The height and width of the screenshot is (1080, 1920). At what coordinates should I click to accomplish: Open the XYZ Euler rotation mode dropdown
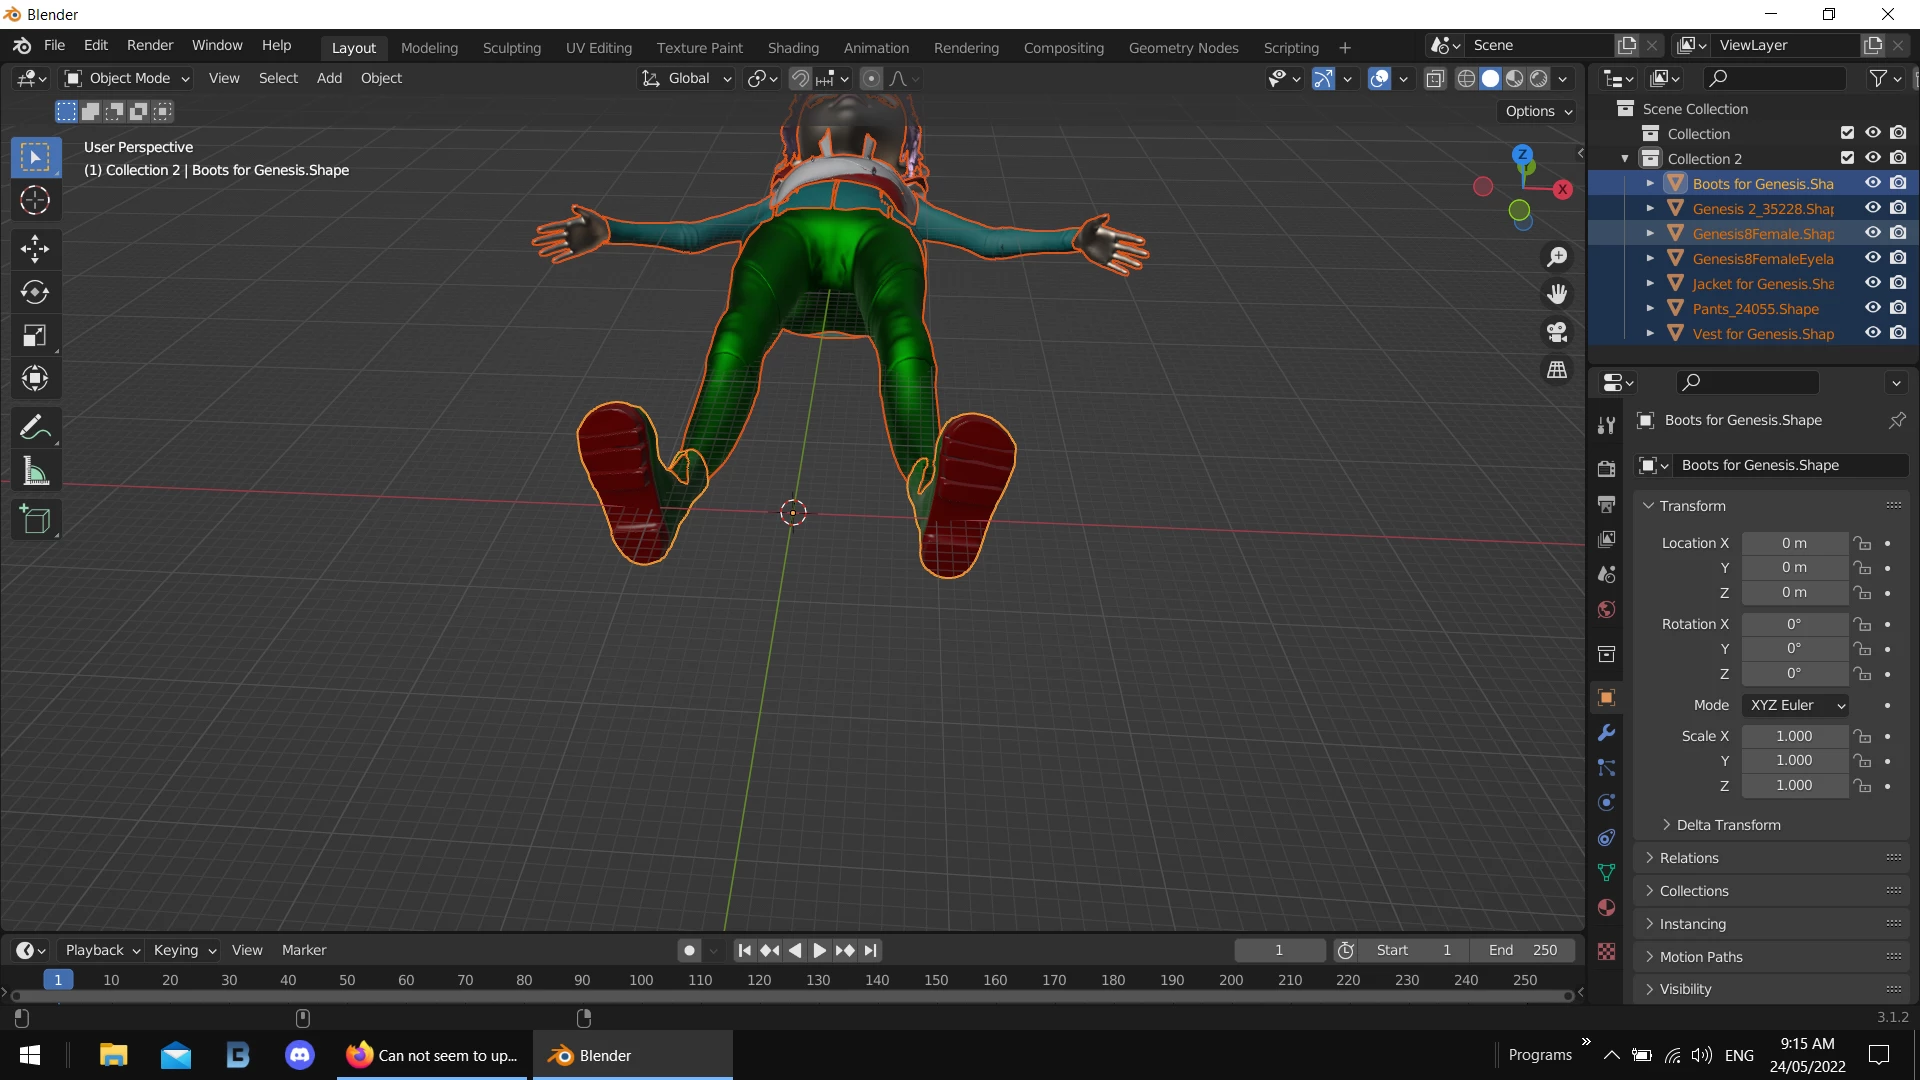click(1796, 705)
